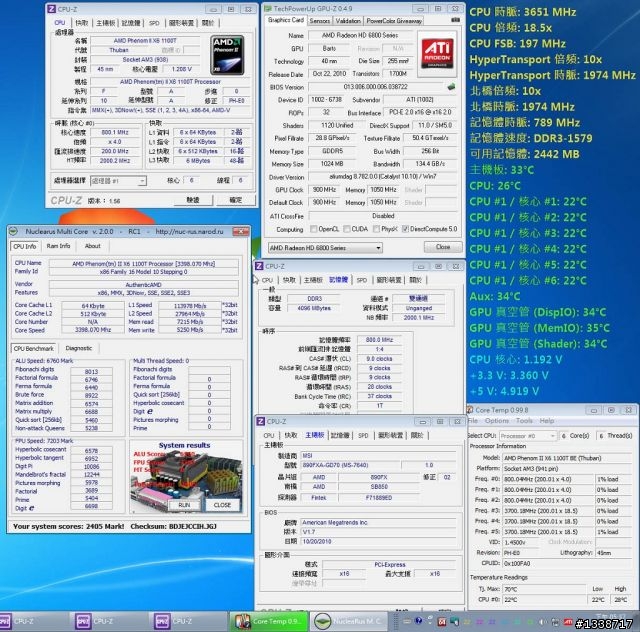
Task: Click the Nuclearus CPU Name field
Action: (143, 264)
